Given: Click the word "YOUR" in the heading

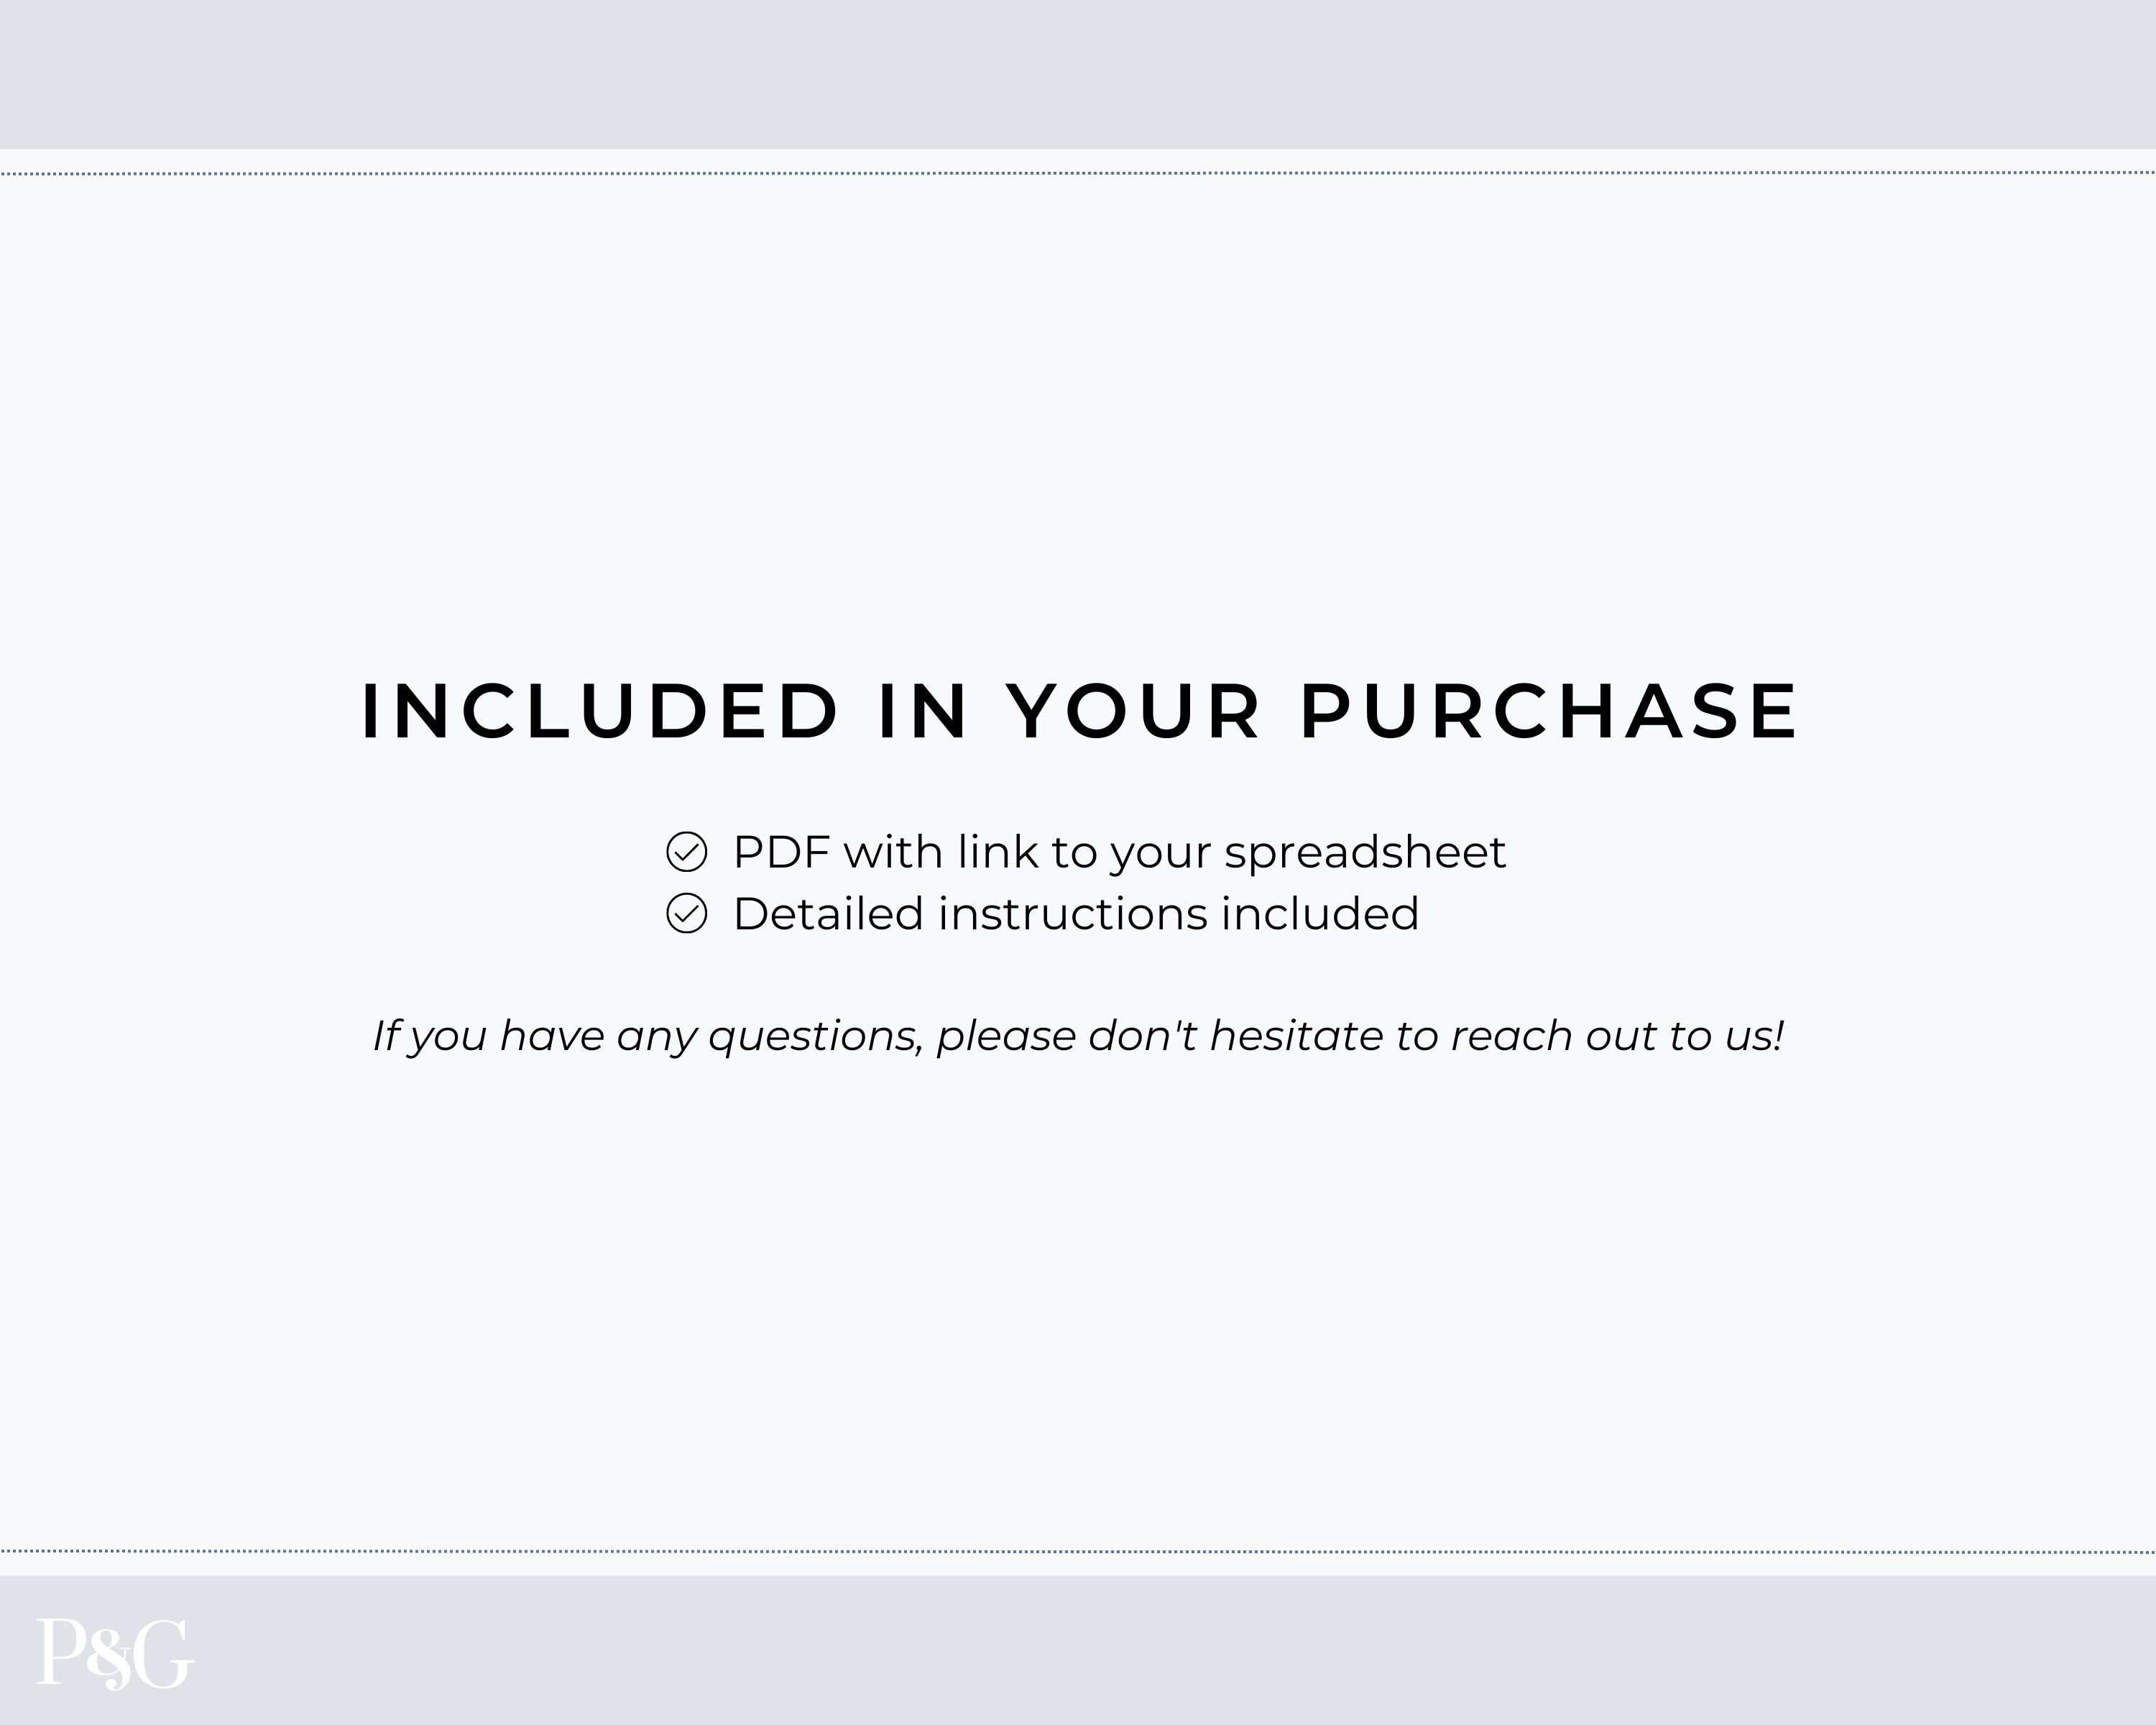Looking at the screenshot, I should tap(1133, 712).
